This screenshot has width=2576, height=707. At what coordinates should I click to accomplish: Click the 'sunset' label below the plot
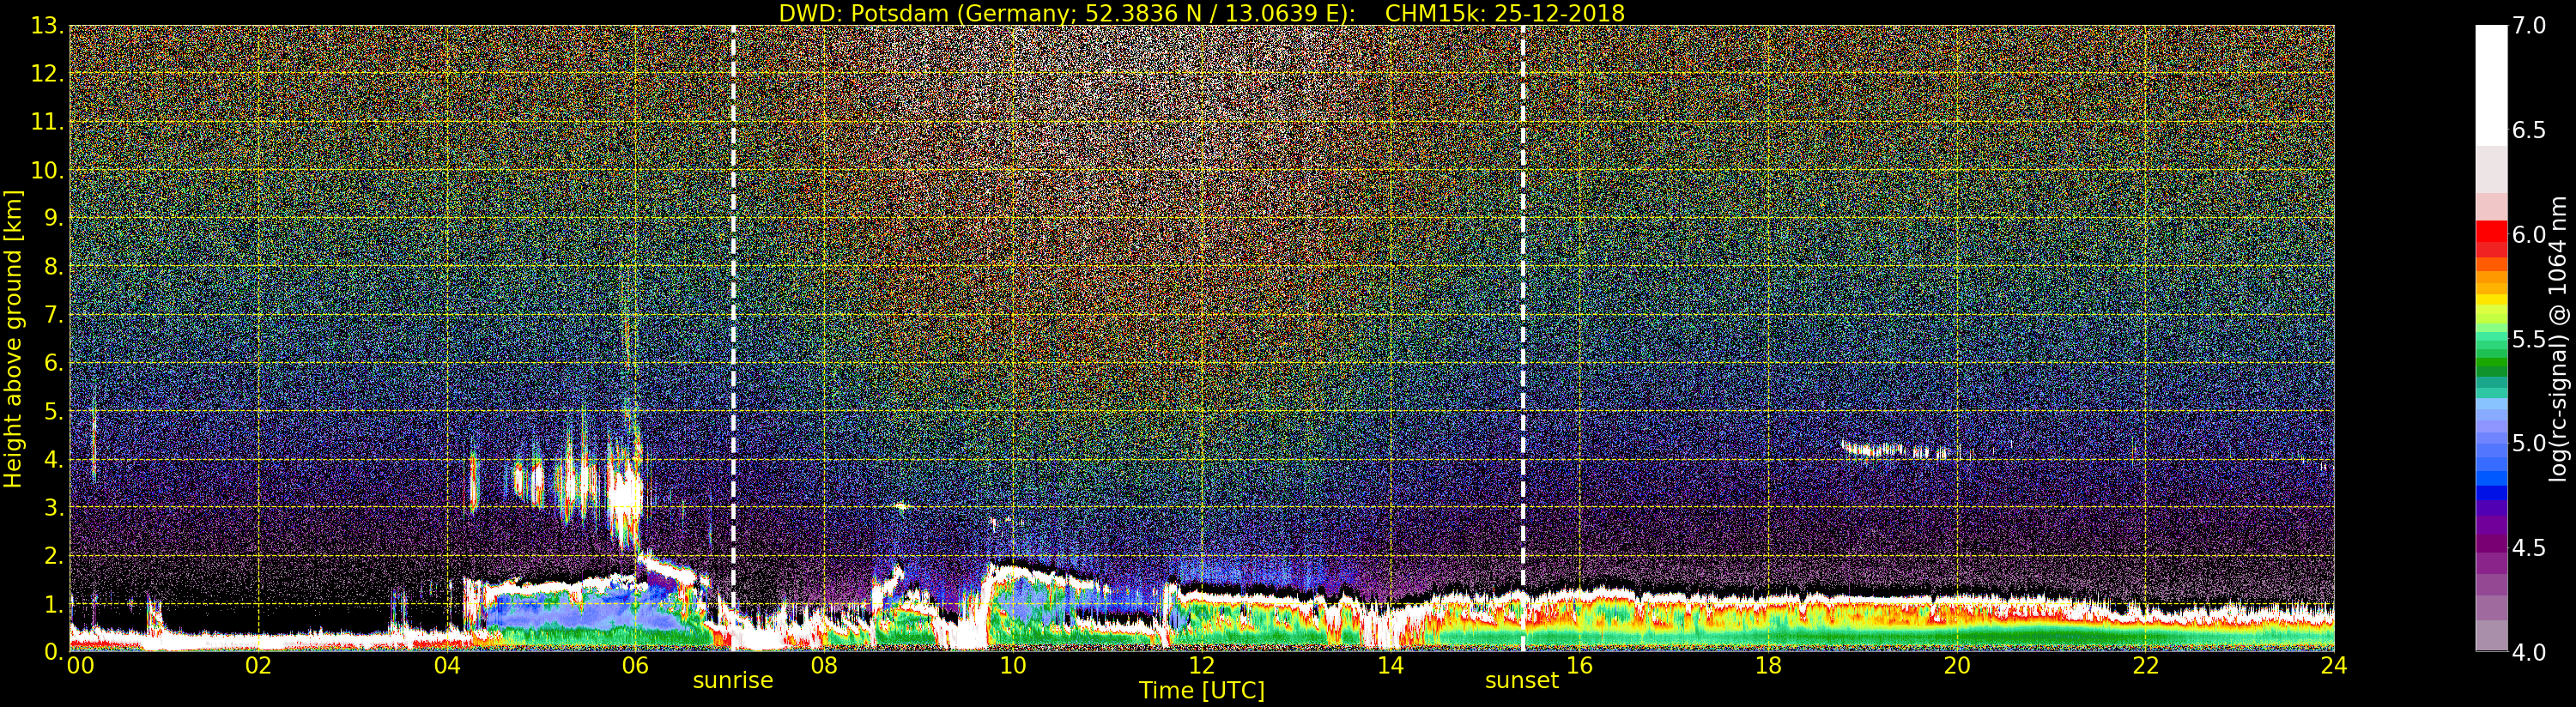[x=1522, y=681]
